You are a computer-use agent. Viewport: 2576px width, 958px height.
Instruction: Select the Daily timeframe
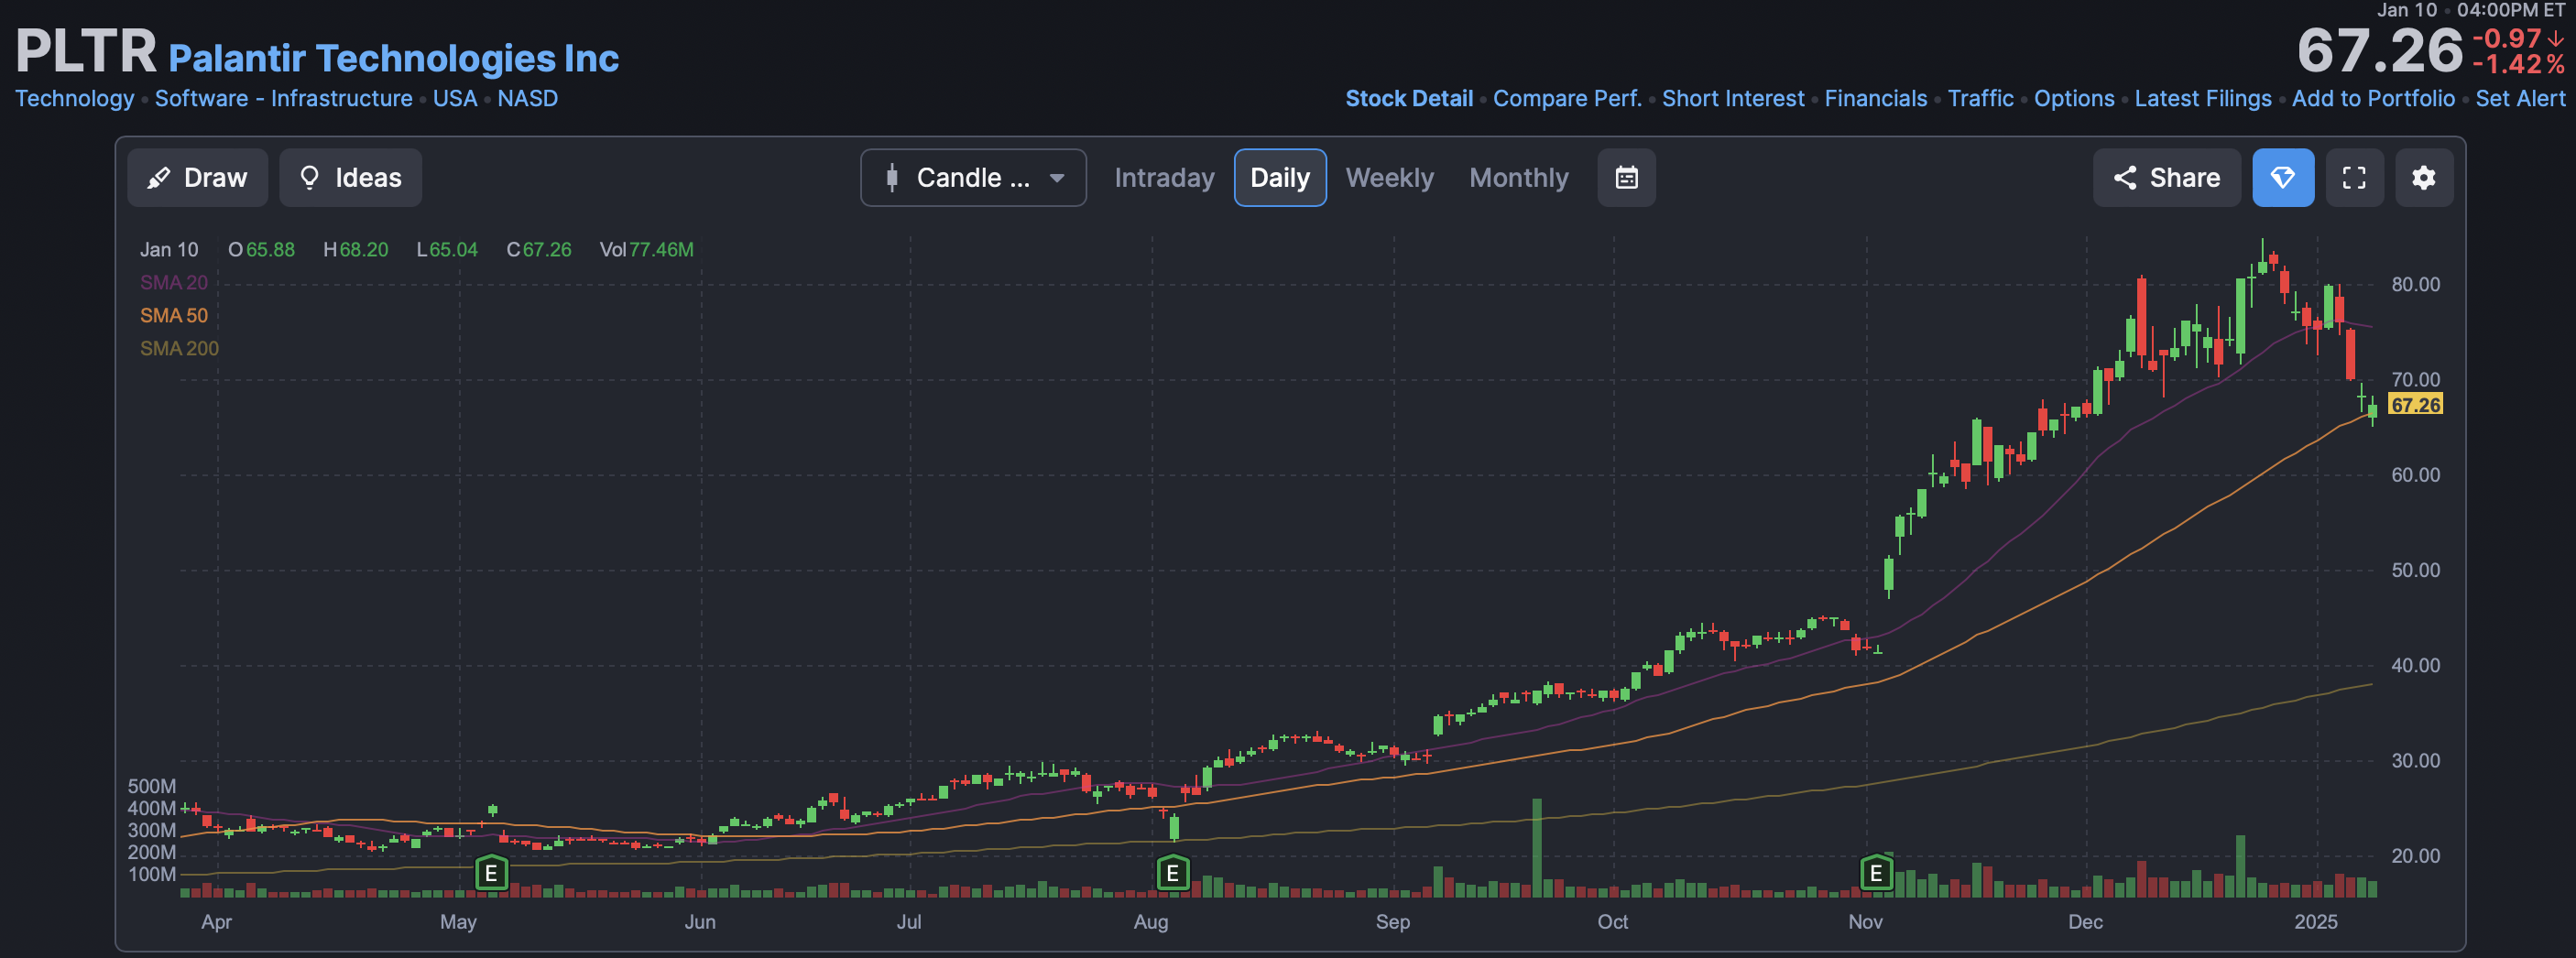coord(1280,178)
